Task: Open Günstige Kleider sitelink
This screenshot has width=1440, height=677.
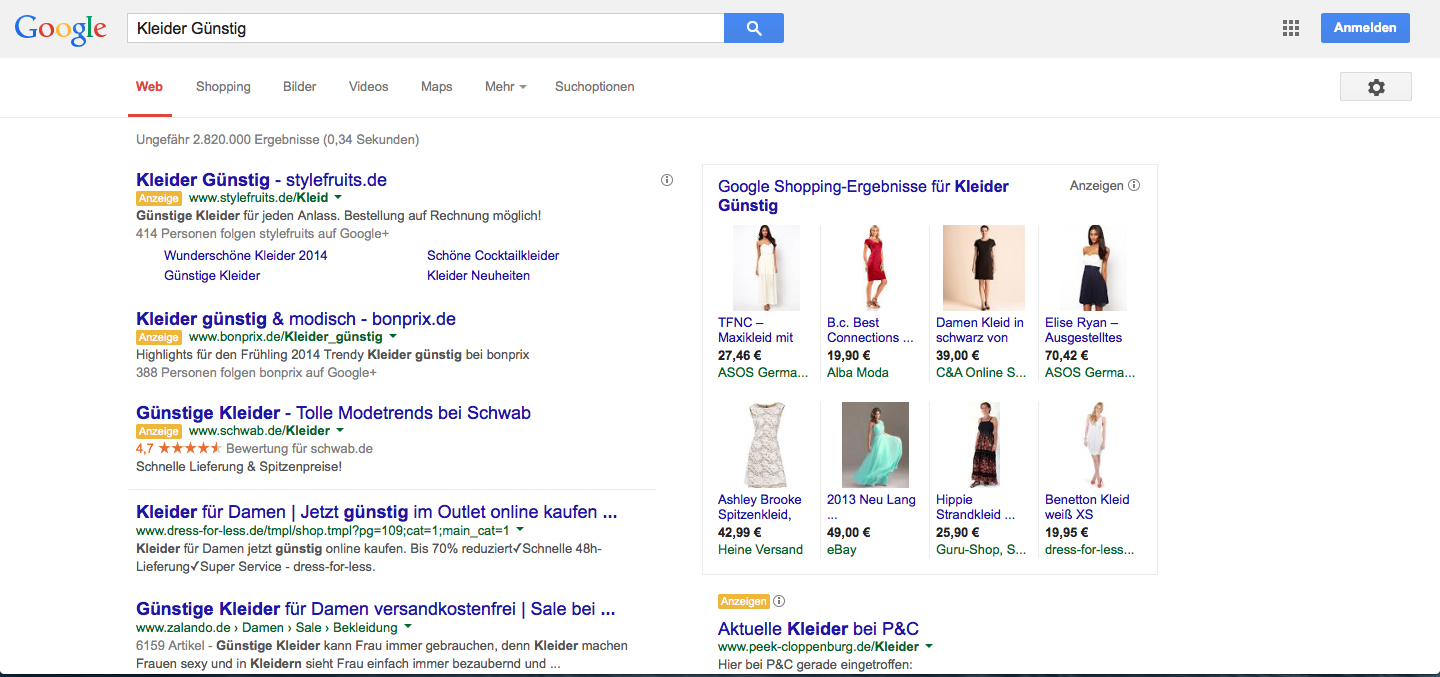Action: pyautogui.click(x=212, y=275)
